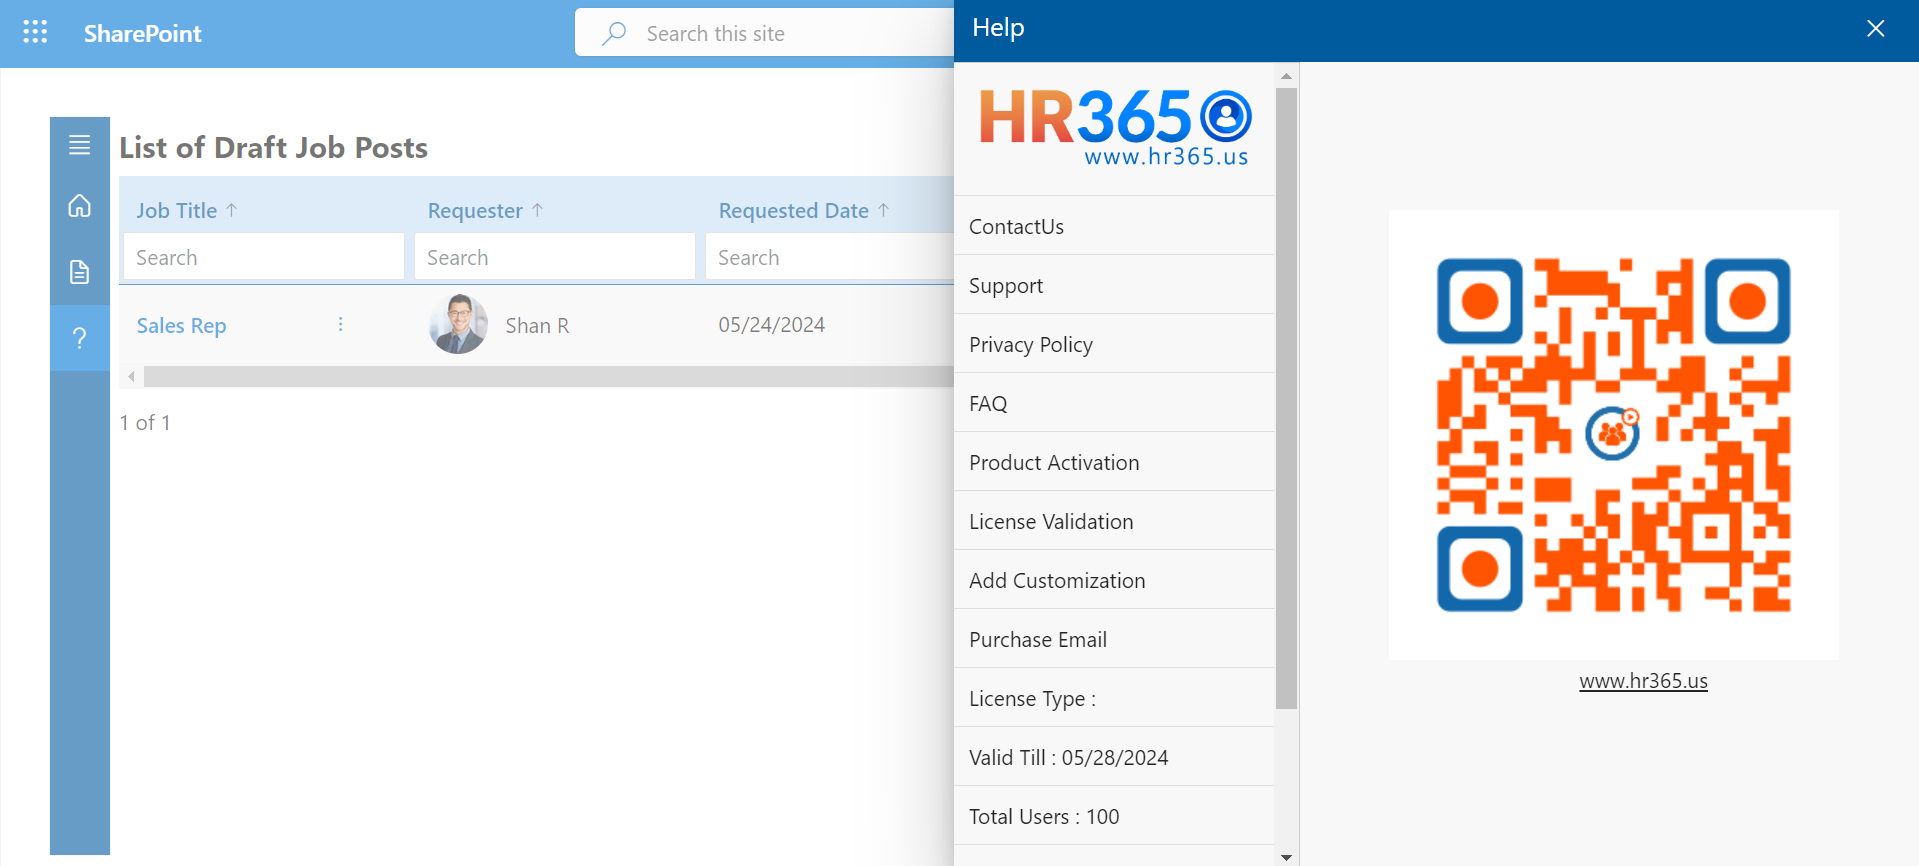
Task: Sort by Requested Date column header
Action: 794,210
